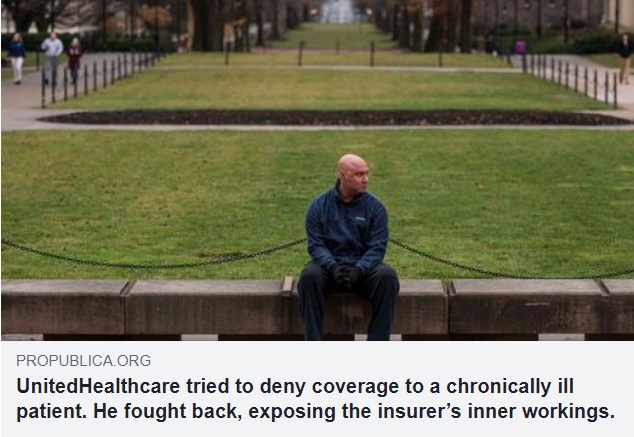The image size is (634, 437).
Task: Open the UnitedHealthcare headline link
Action: (315, 399)
